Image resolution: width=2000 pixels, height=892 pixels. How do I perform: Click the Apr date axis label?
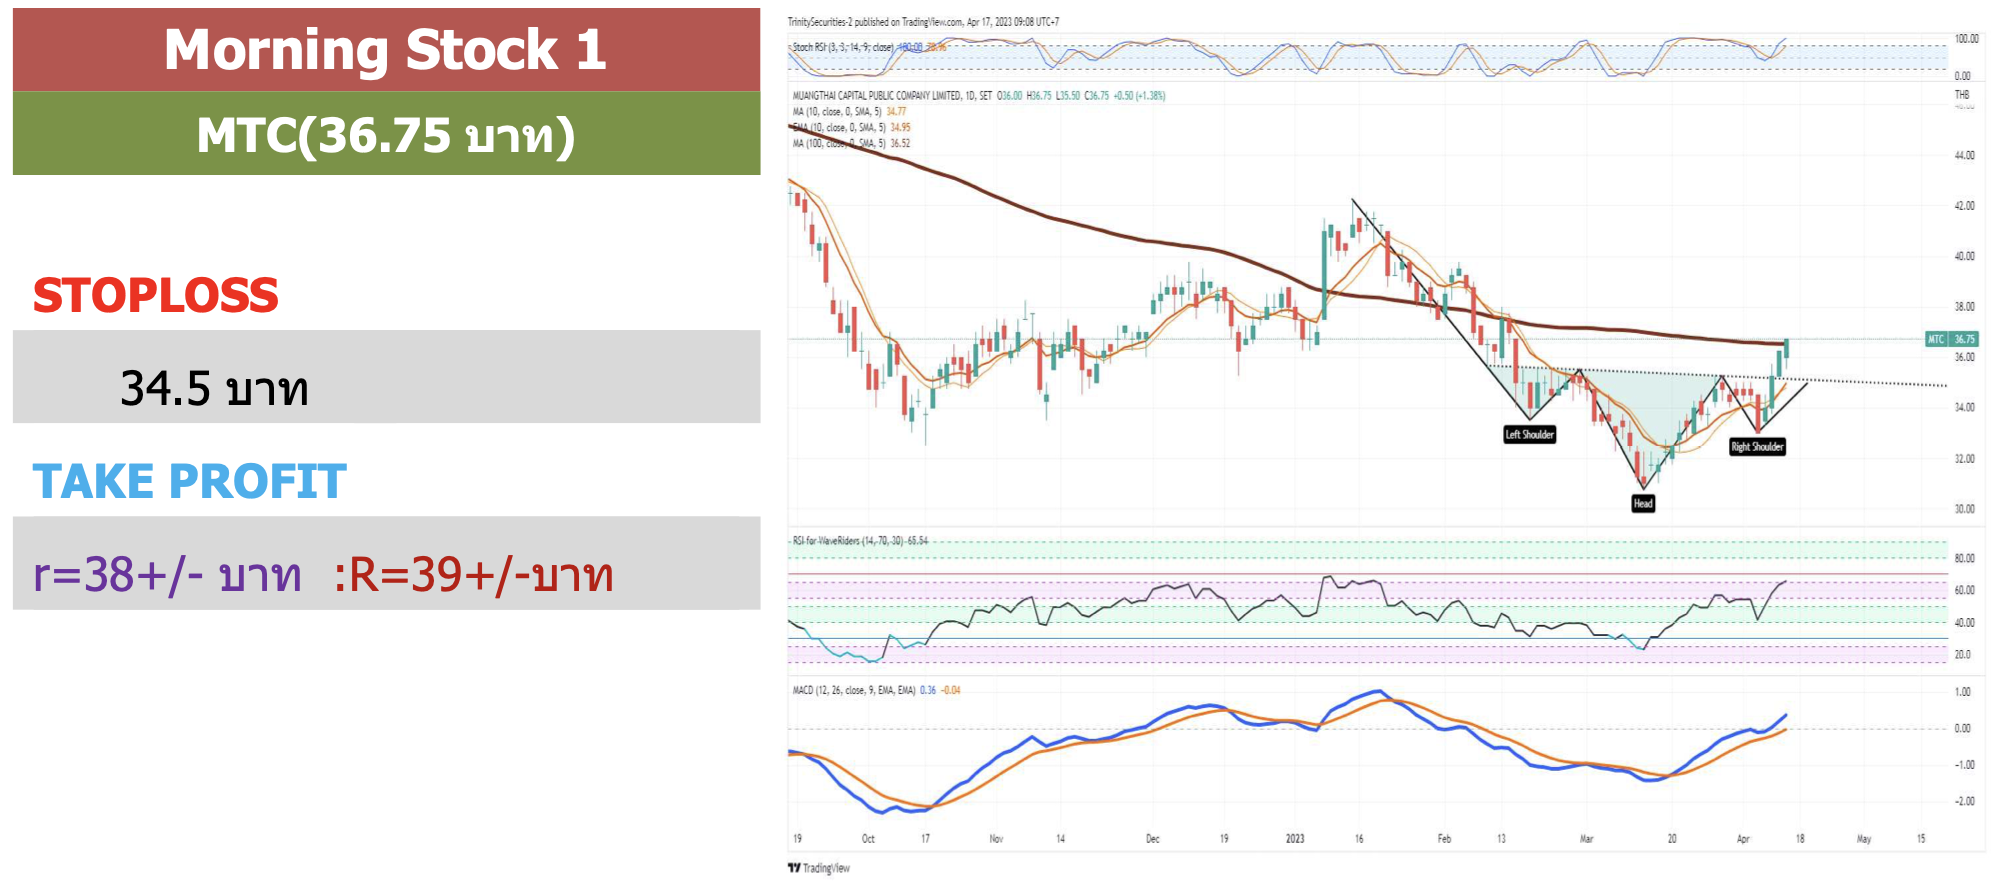coord(1743,839)
